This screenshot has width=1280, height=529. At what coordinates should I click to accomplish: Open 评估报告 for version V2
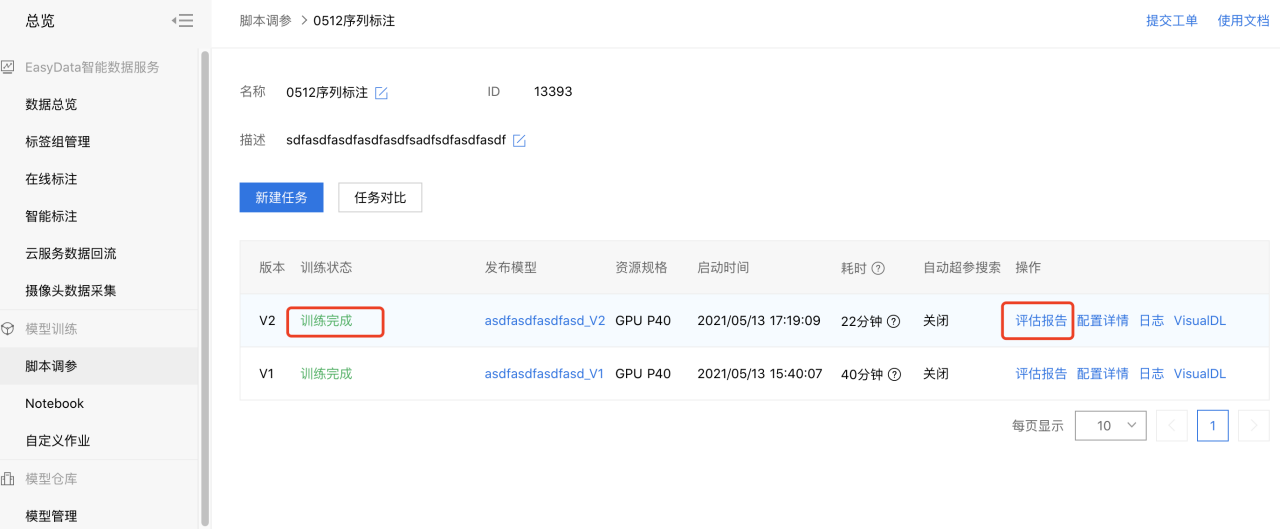1041,321
